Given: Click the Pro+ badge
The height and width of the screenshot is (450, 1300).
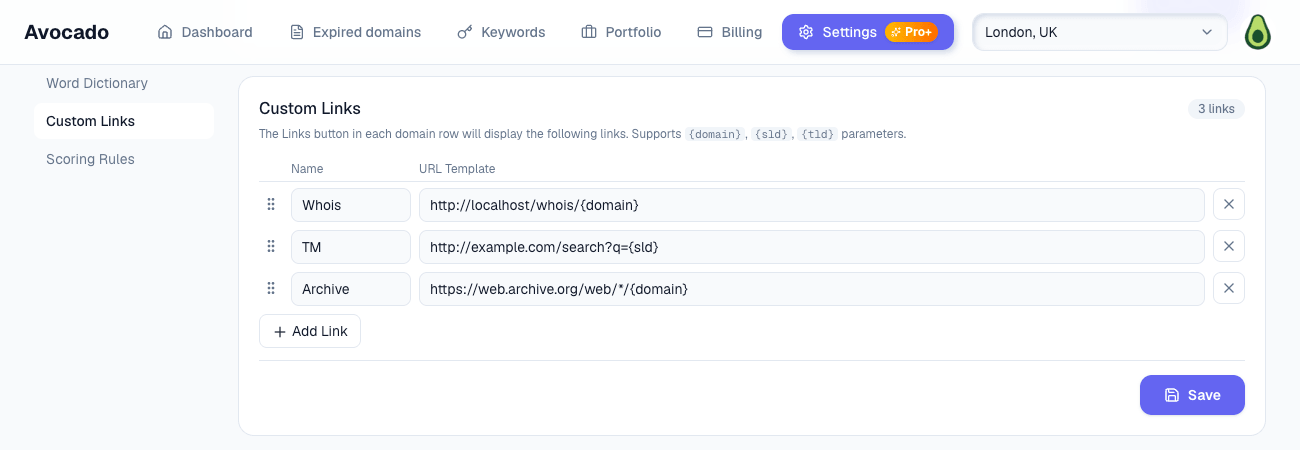Looking at the screenshot, I should point(911,32).
